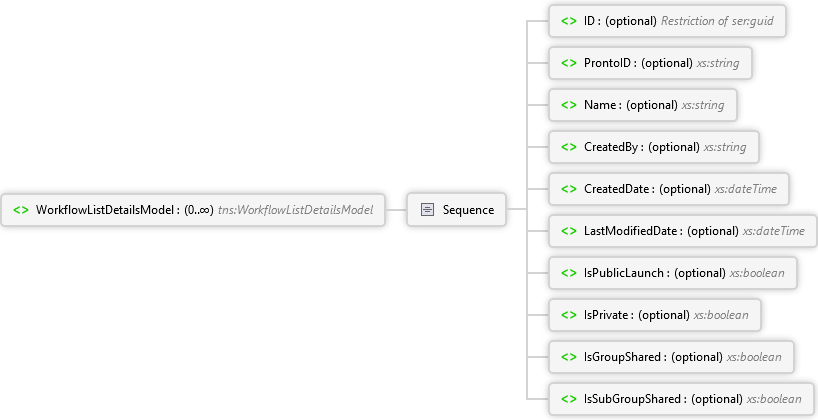The image size is (818, 420).
Task: Click the xs:boolean type of IsPrivate
Action: (721, 315)
